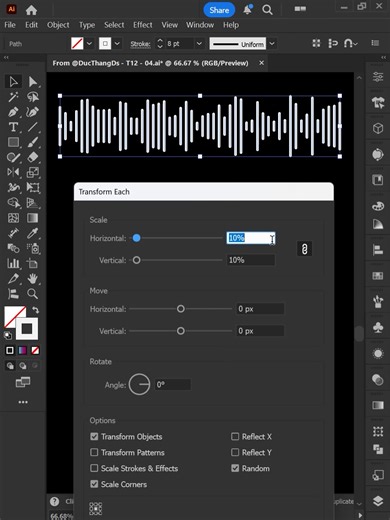Open the Type menu
This screenshot has width=390, height=520.
pos(87,25)
